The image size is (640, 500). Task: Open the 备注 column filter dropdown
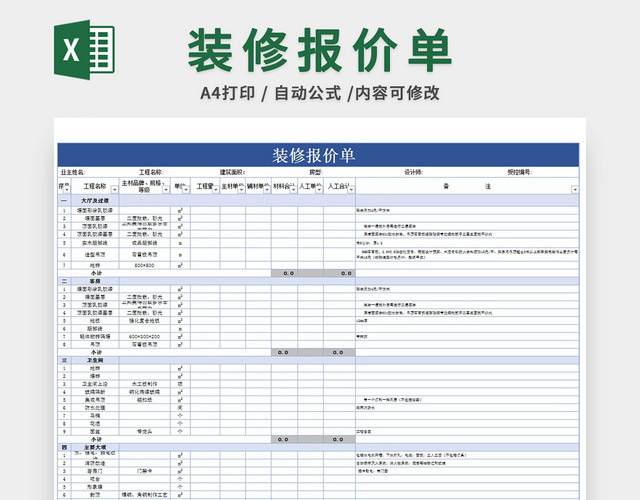click(x=575, y=190)
